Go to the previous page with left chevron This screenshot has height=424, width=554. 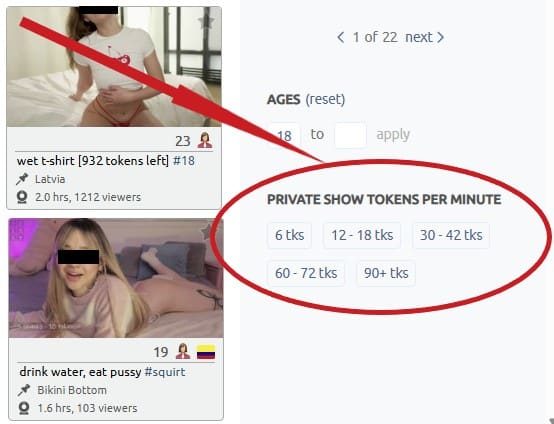341,37
